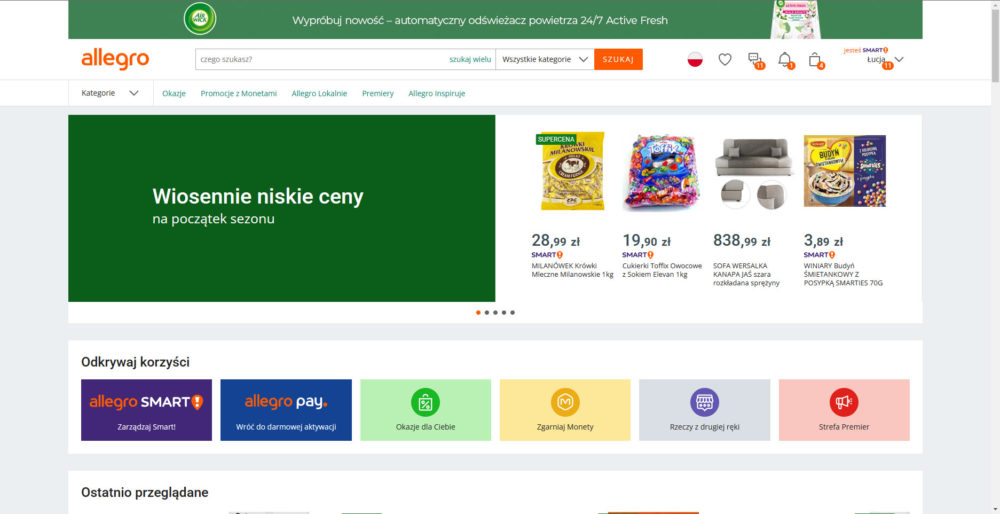Screen dimensions: 1000x514
Task: Click the SUPERCENA badge
Action: [x=556, y=138]
